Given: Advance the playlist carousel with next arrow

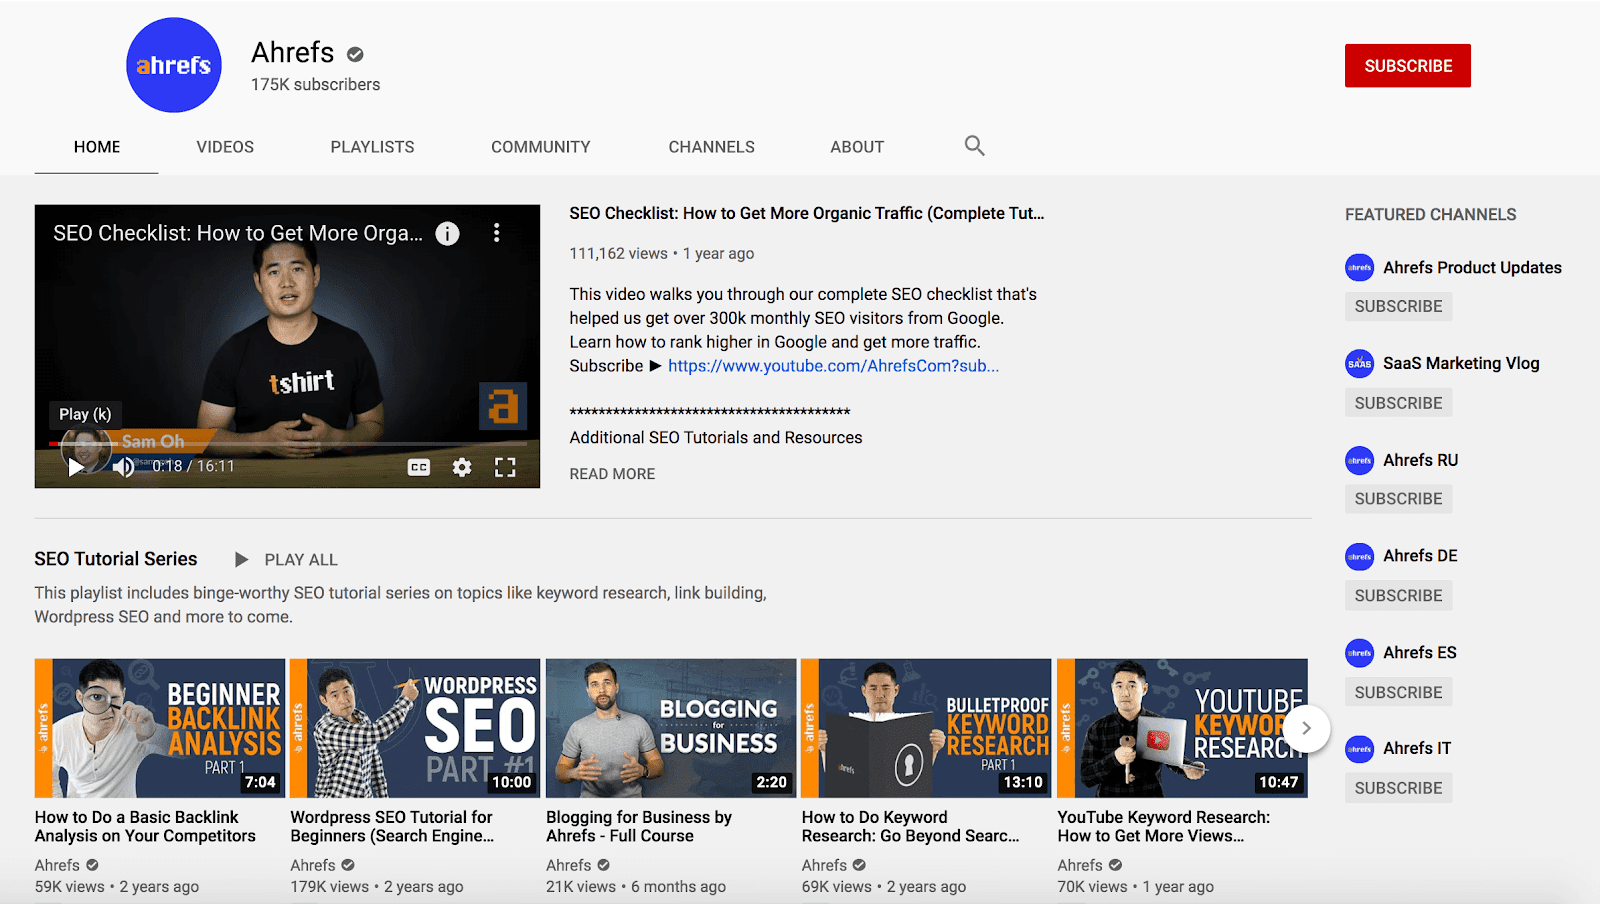Looking at the screenshot, I should click(1306, 729).
